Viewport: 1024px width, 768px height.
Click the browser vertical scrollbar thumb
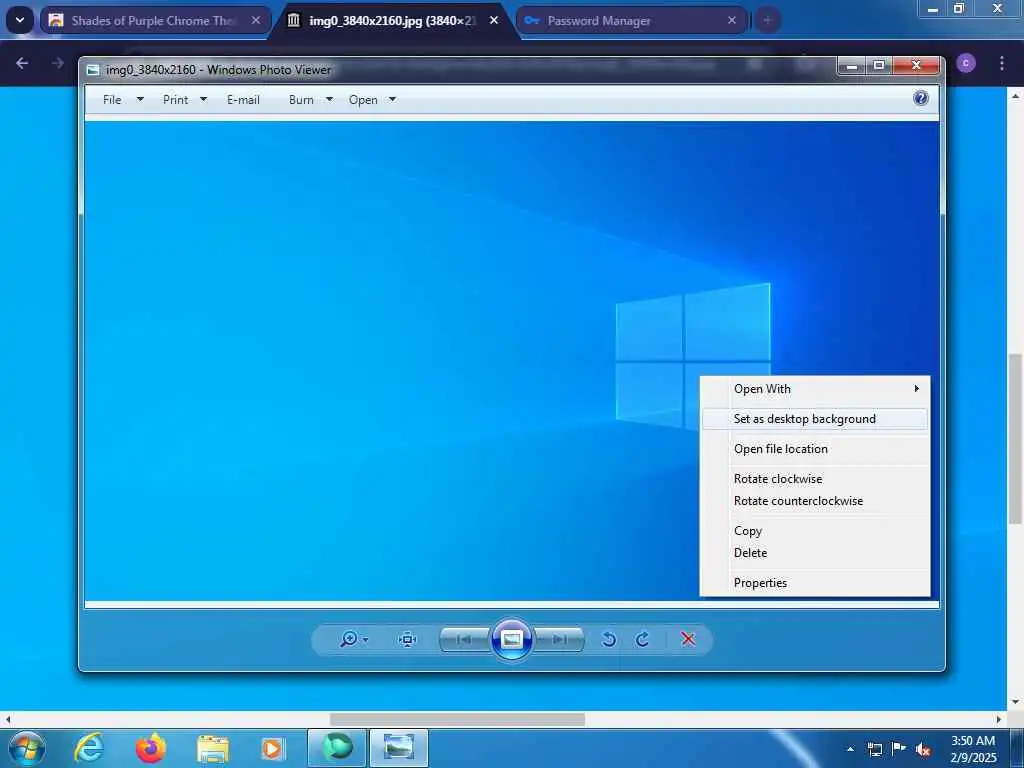pyautogui.click(x=1015, y=438)
